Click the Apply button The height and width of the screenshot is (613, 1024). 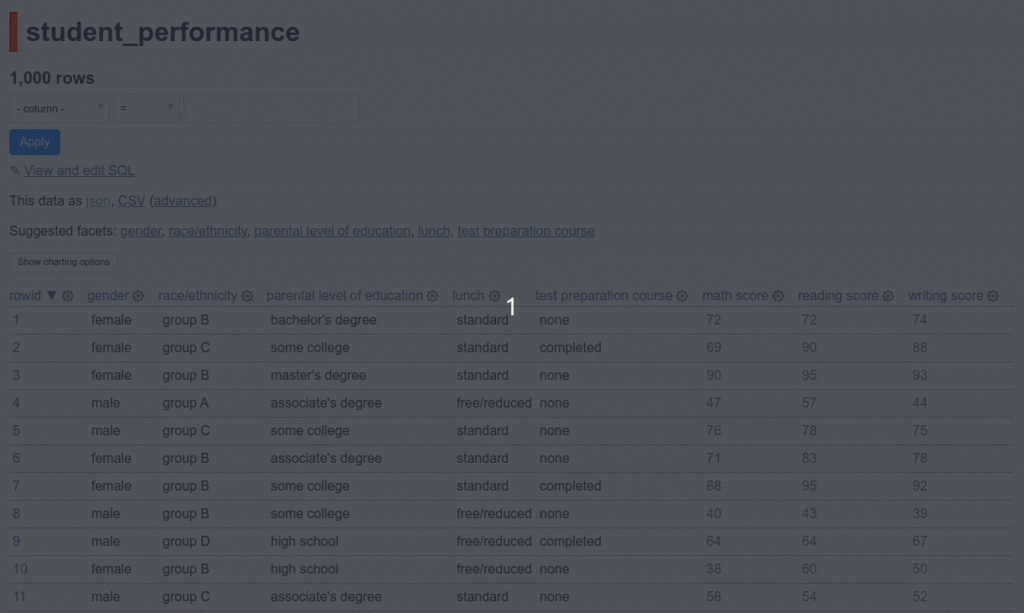tap(35, 142)
